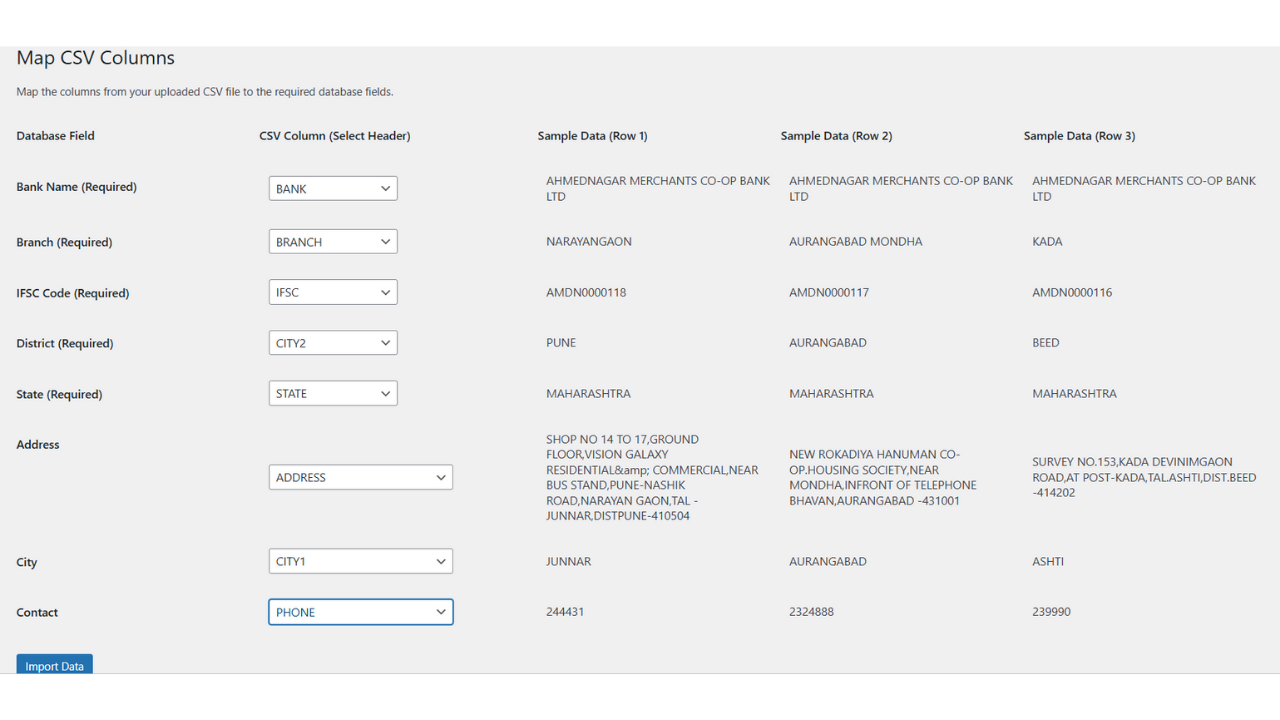Open the CITY1 column dropdown
This screenshot has height=720, width=1280.
click(361, 561)
